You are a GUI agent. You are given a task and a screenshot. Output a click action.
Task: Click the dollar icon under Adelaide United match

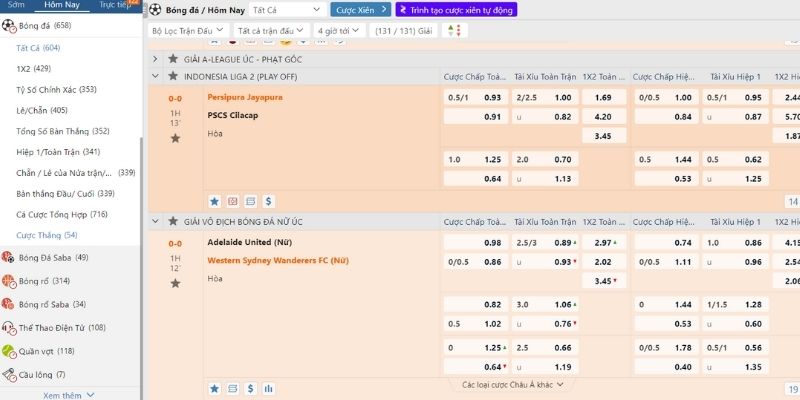[x=251, y=389]
